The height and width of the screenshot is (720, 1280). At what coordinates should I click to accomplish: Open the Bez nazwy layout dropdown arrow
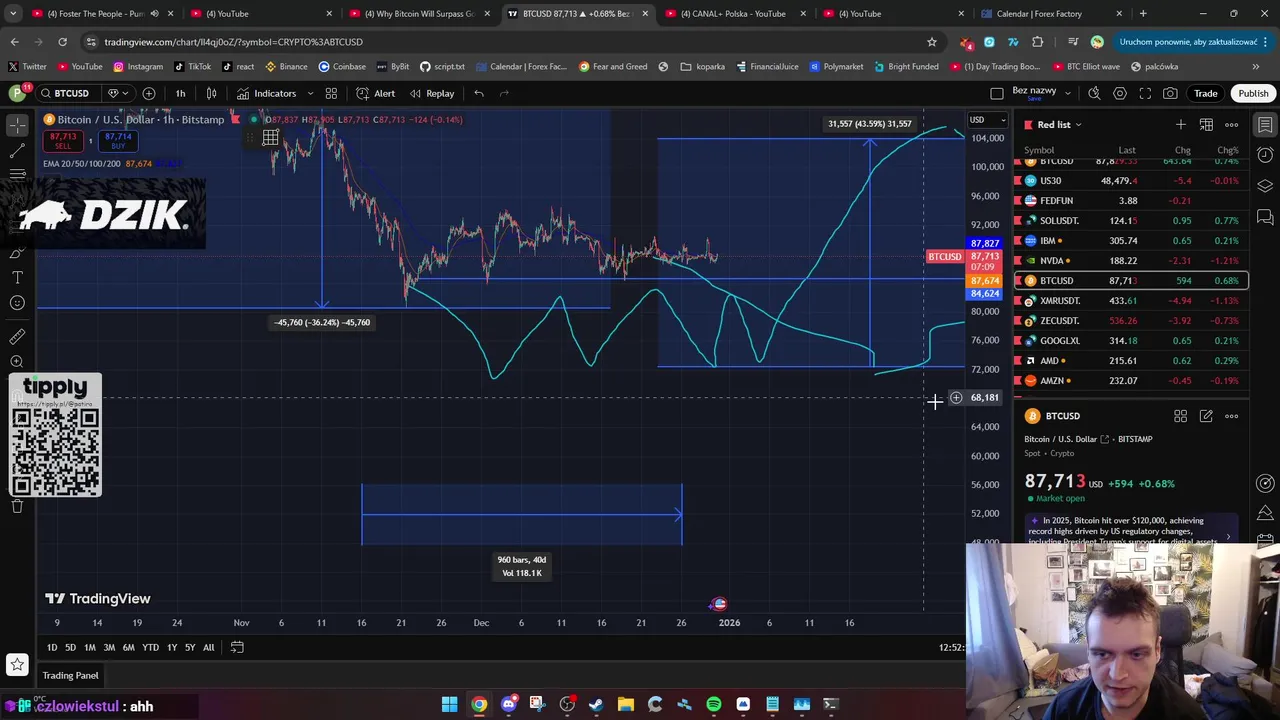point(1068,93)
